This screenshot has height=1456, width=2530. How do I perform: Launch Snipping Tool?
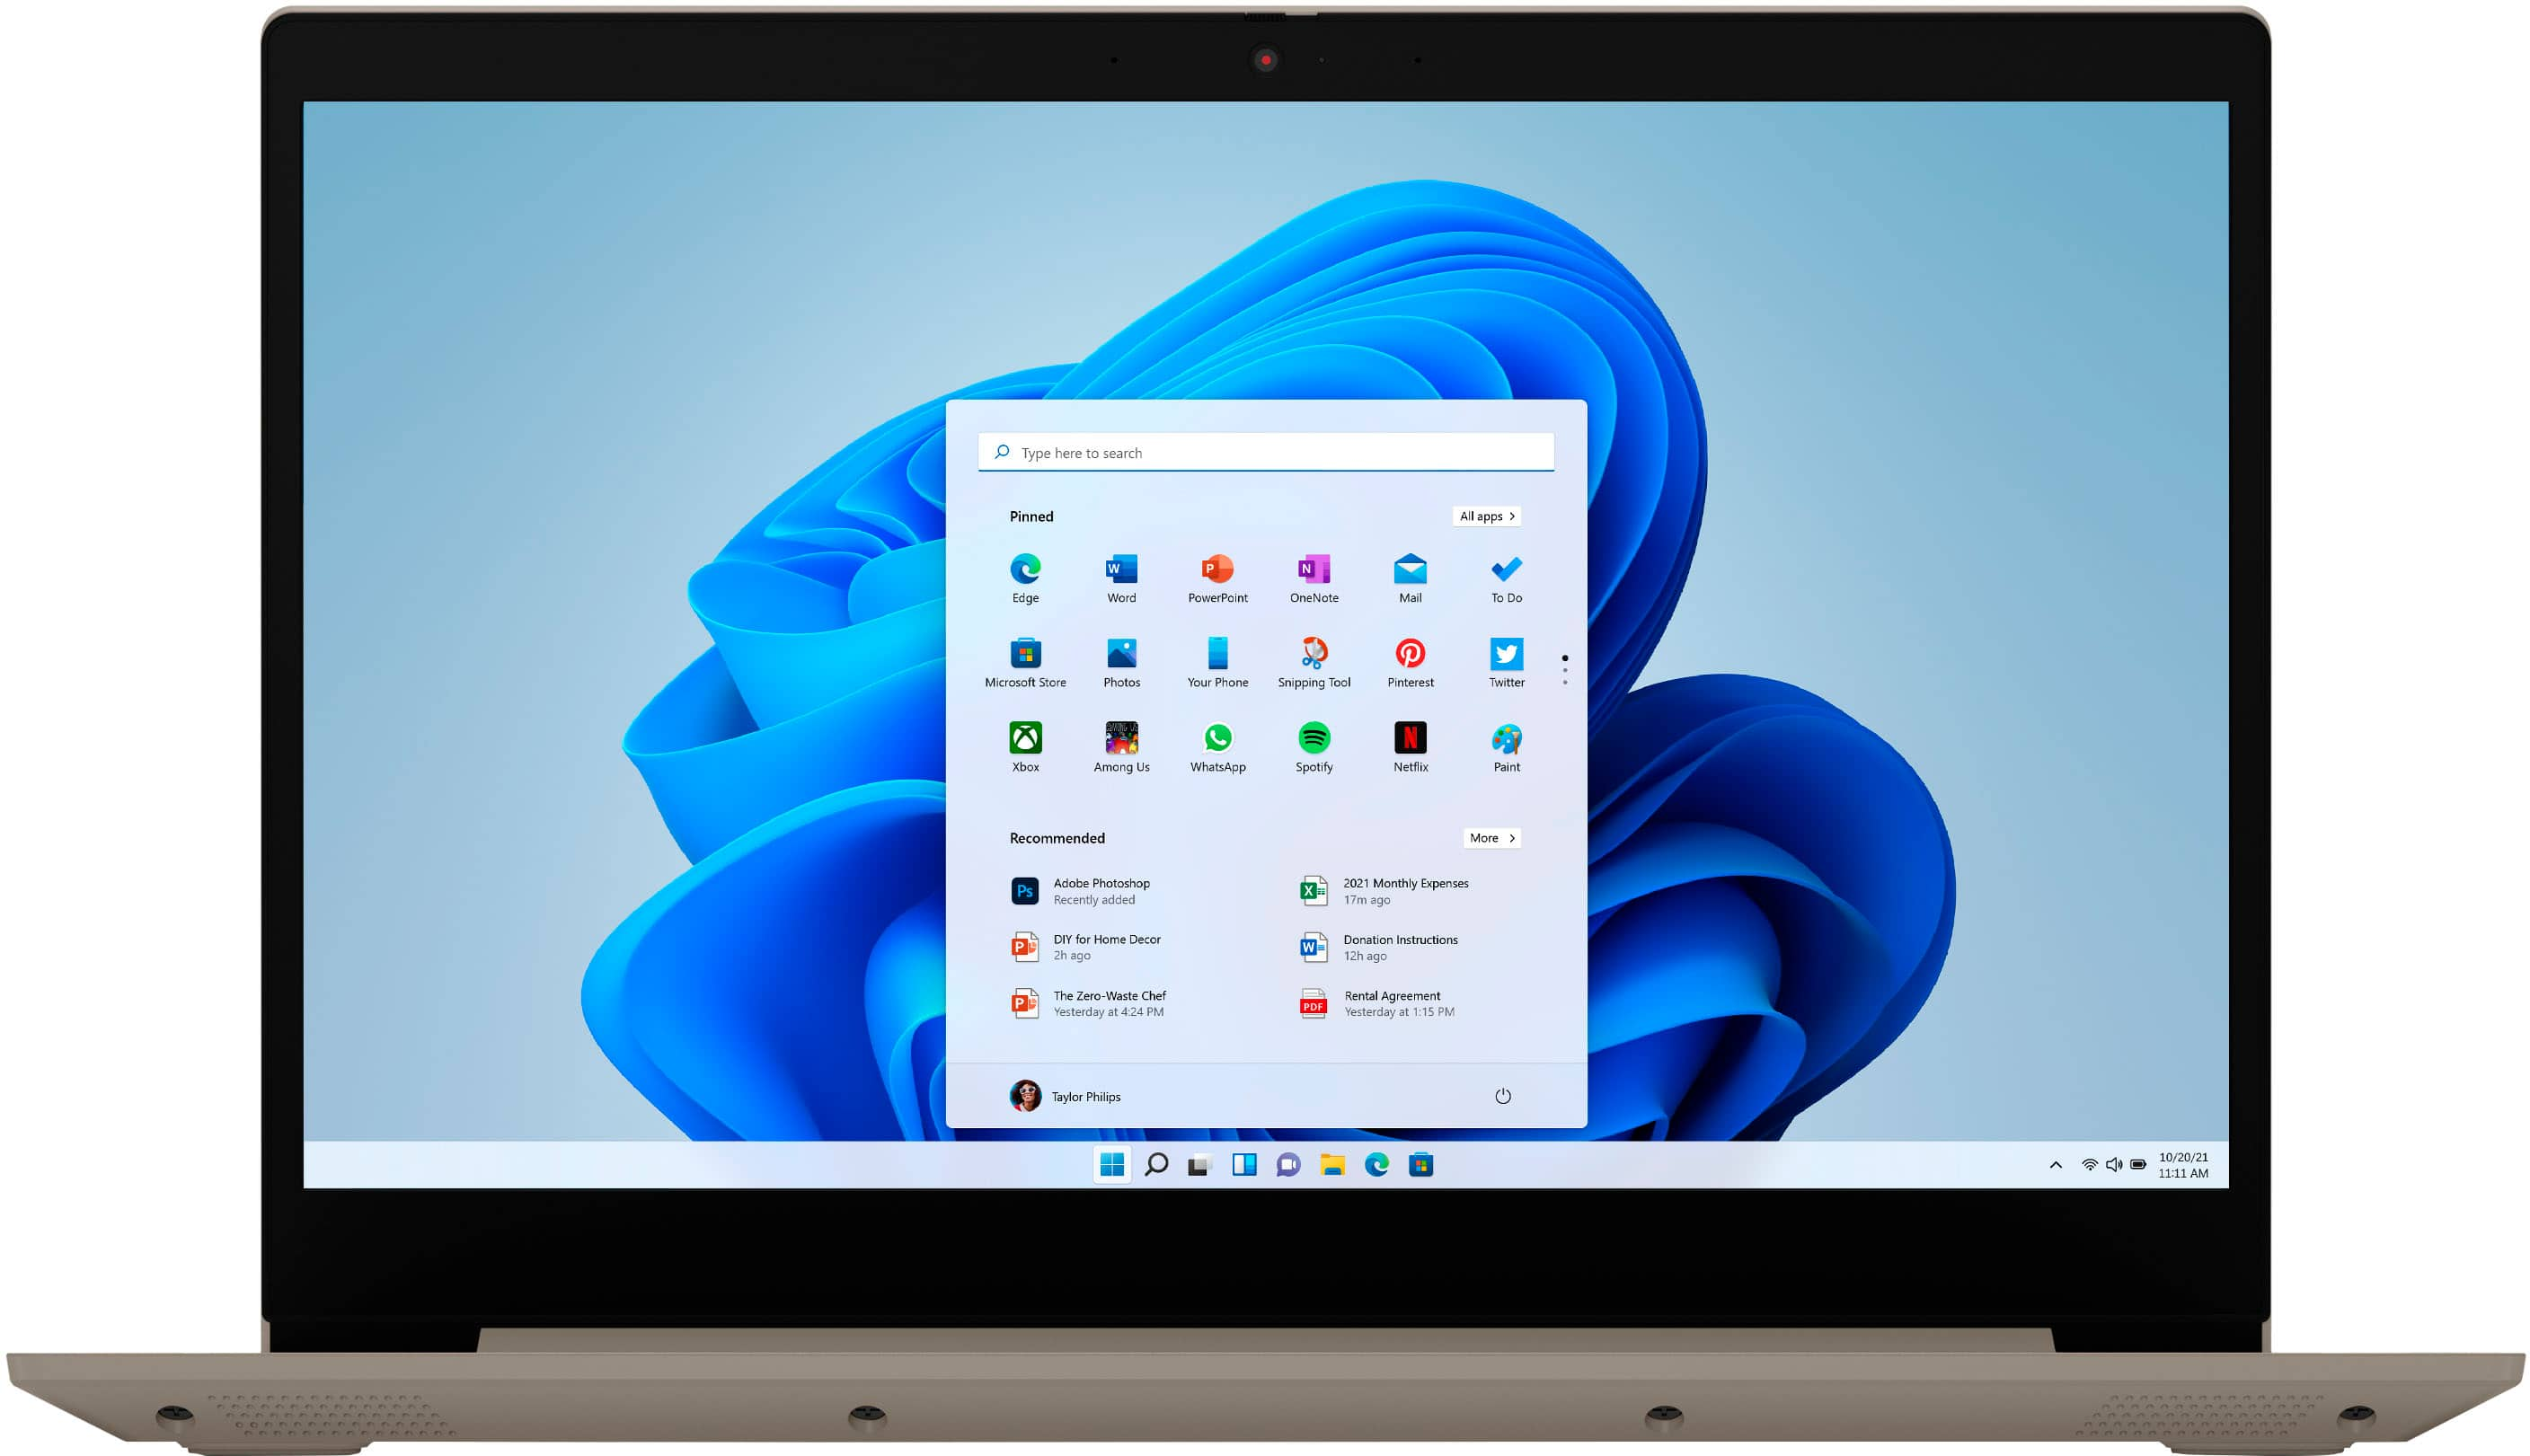click(x=1310, y=658)
